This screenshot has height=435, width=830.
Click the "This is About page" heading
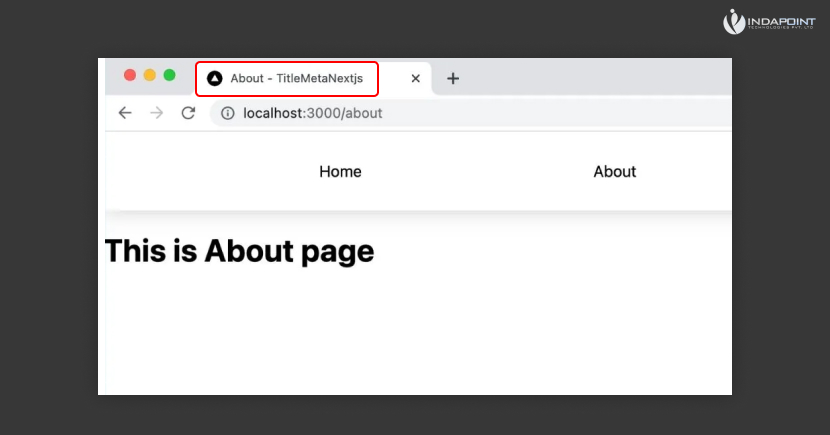(x=239, y=251)
